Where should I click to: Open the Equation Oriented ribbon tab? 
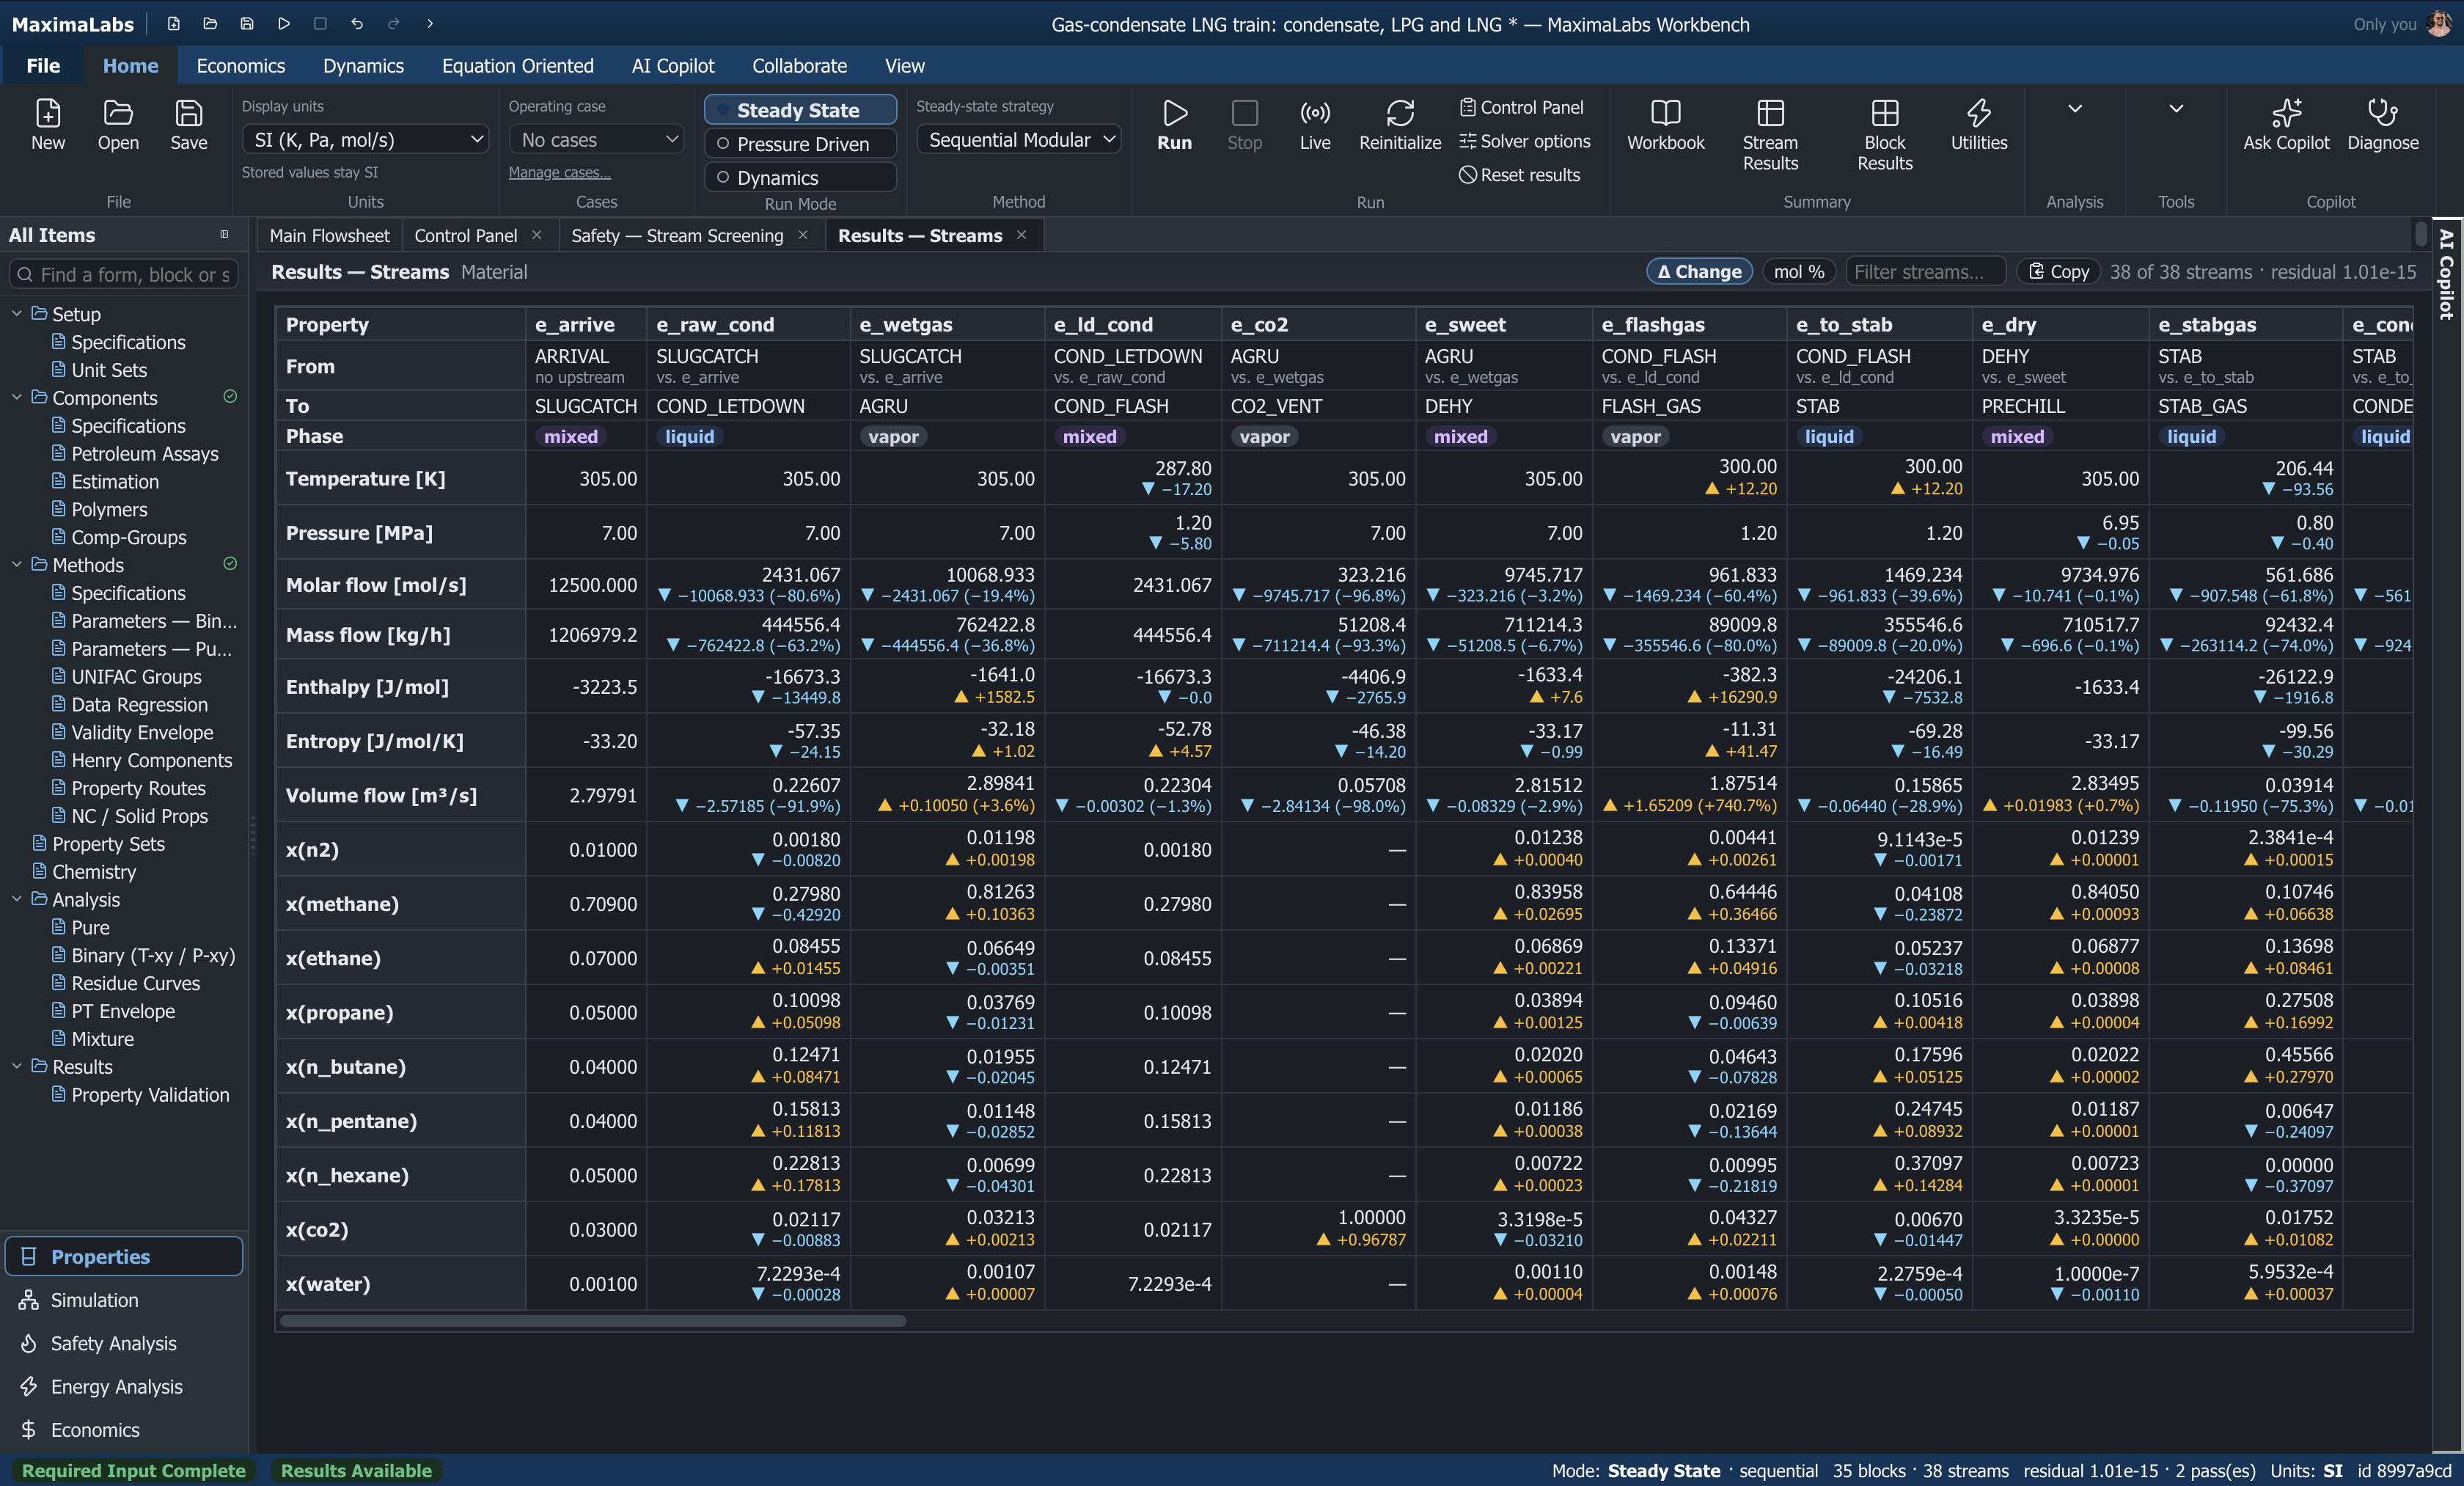[x=517, y=66]
